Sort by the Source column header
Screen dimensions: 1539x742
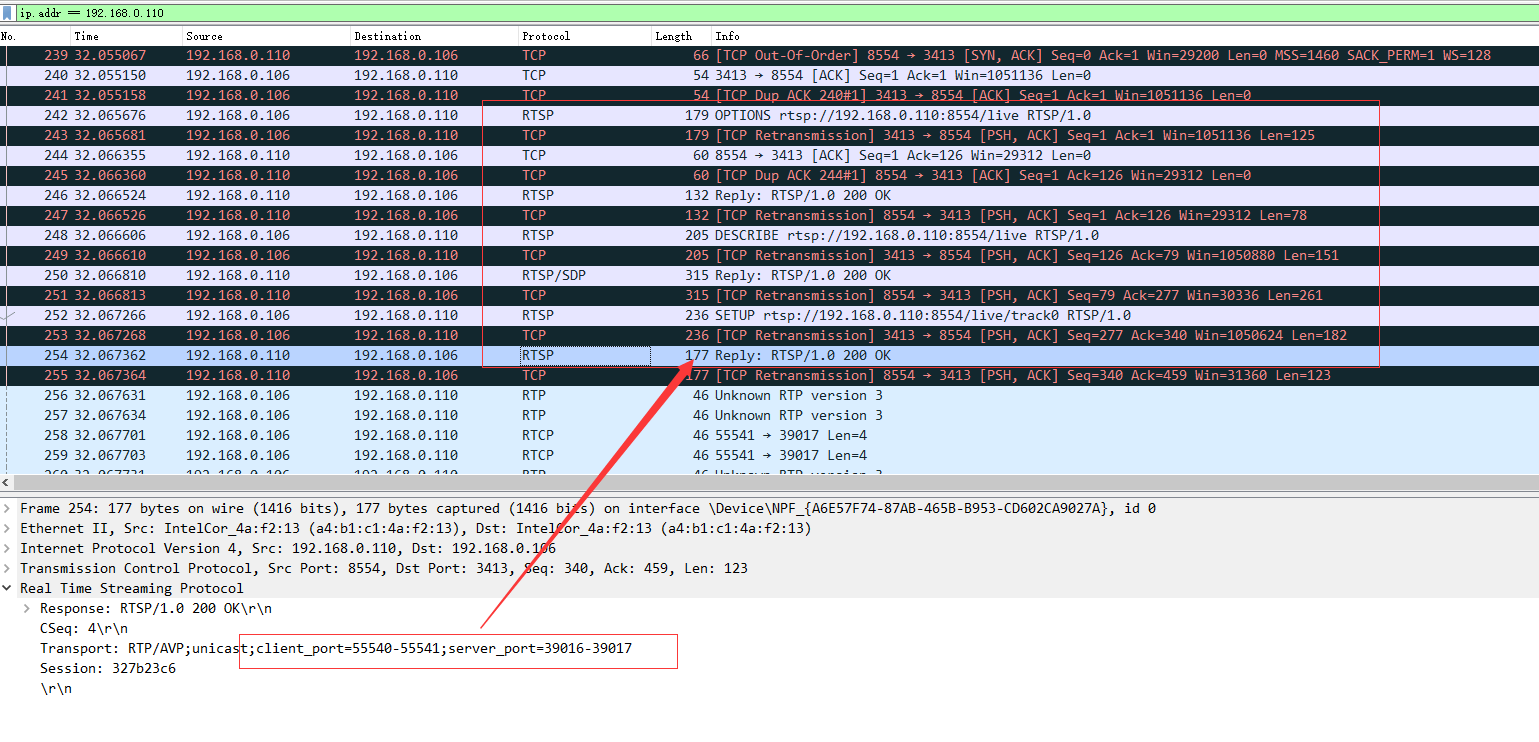[x=266, y=36]
